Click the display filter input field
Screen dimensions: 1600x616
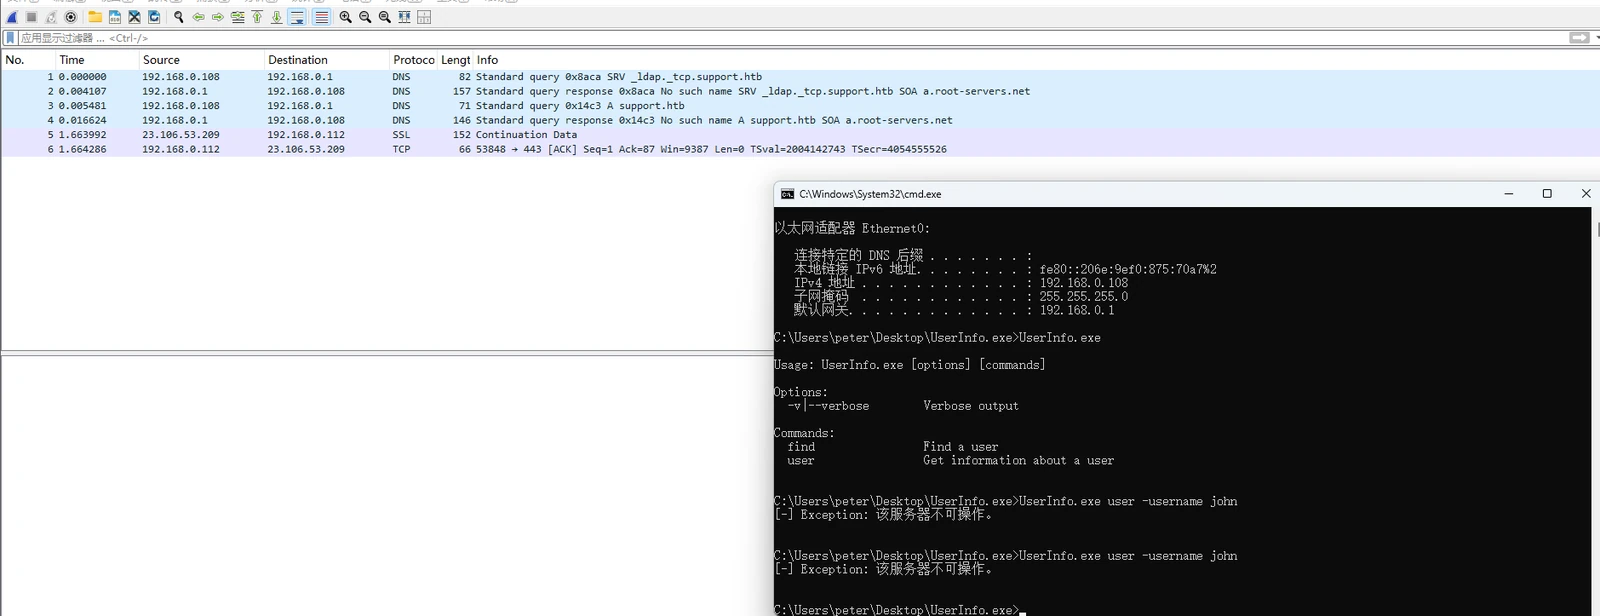click(790, 38)
